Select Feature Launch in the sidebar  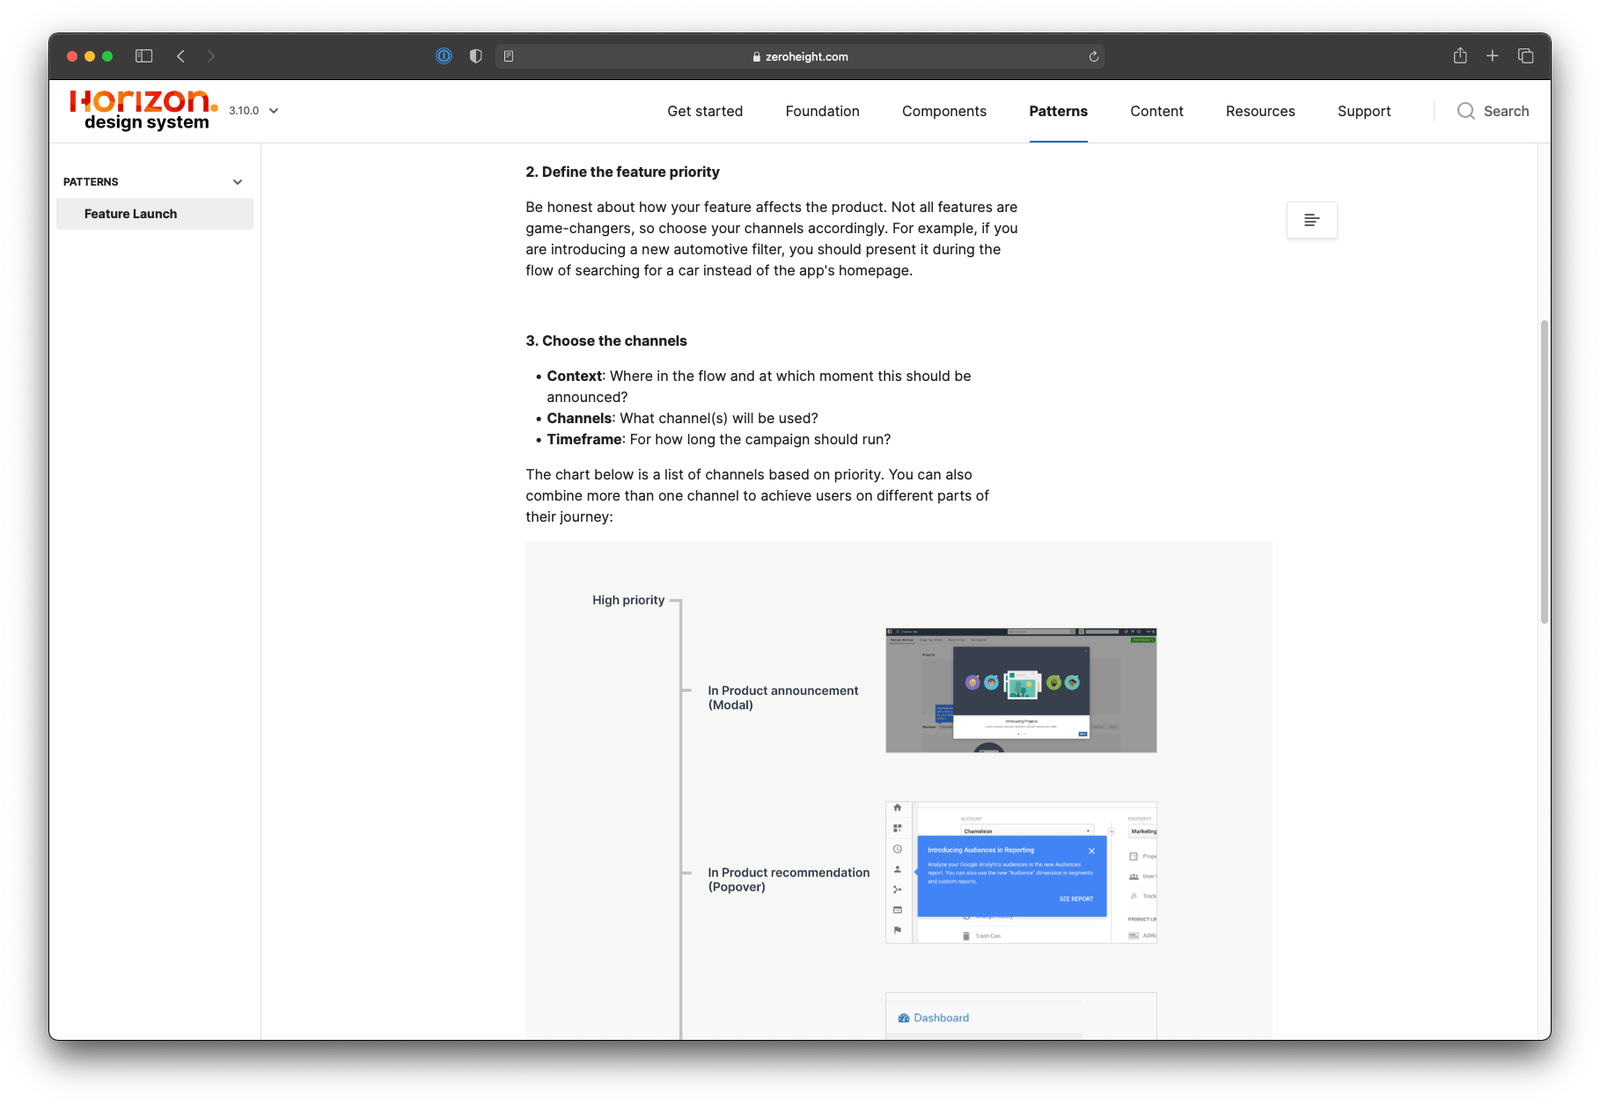[x=155, y=214]
